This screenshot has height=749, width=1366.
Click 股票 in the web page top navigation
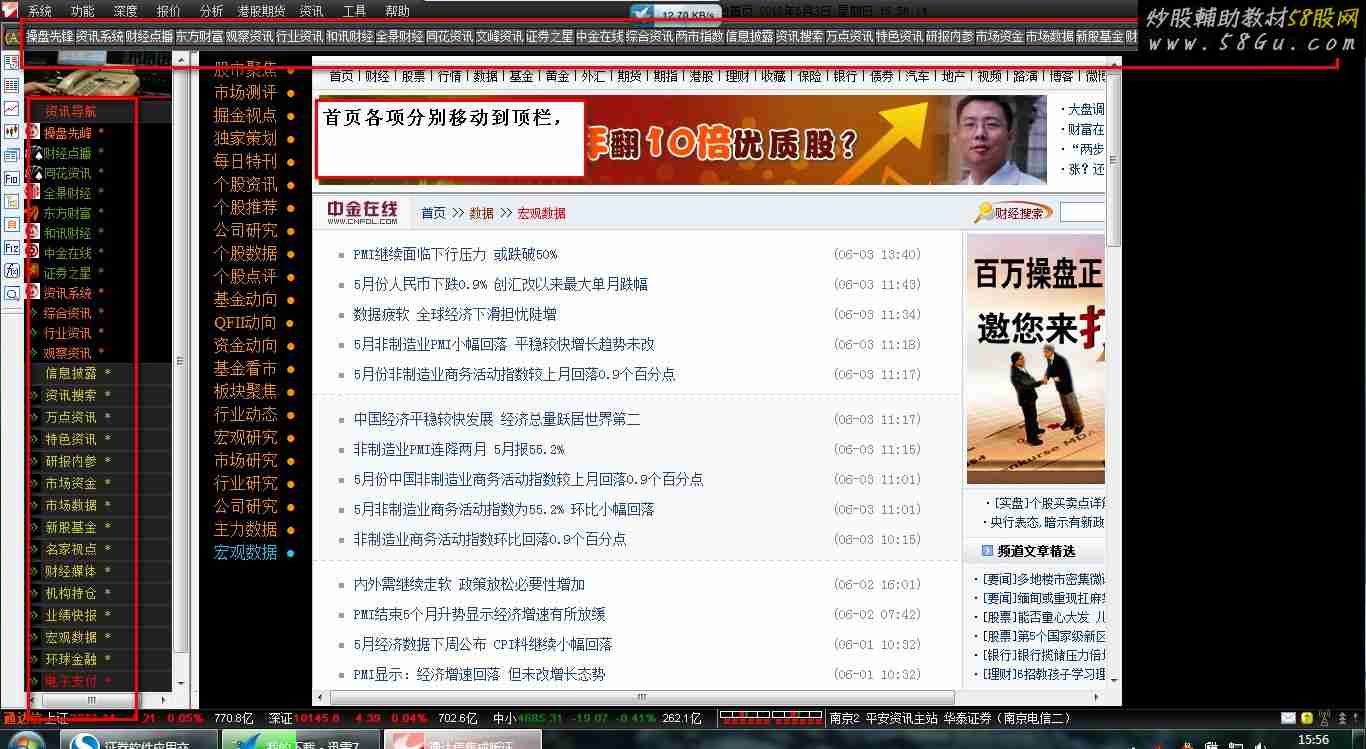[x=413, y=76]
